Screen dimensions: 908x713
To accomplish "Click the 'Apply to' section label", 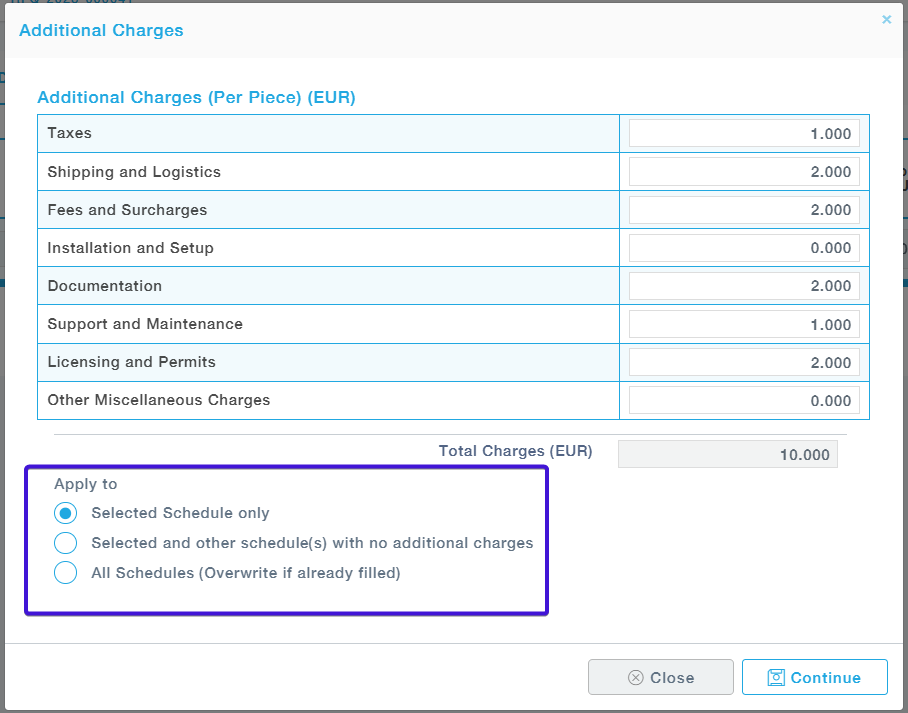I will (x=86, y=484).
